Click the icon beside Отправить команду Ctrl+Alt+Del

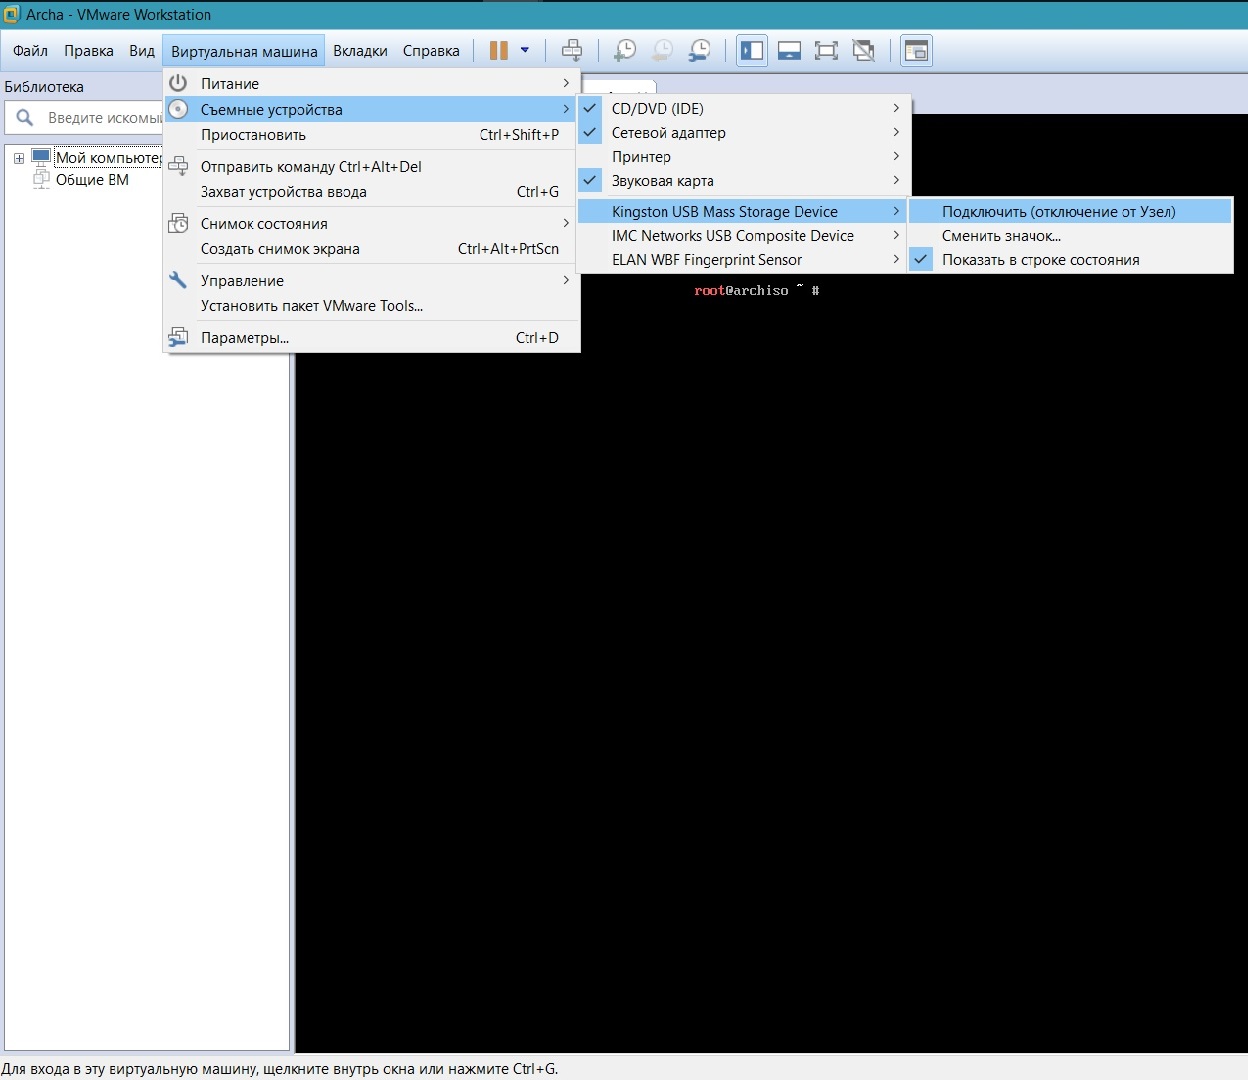[178, 166]
